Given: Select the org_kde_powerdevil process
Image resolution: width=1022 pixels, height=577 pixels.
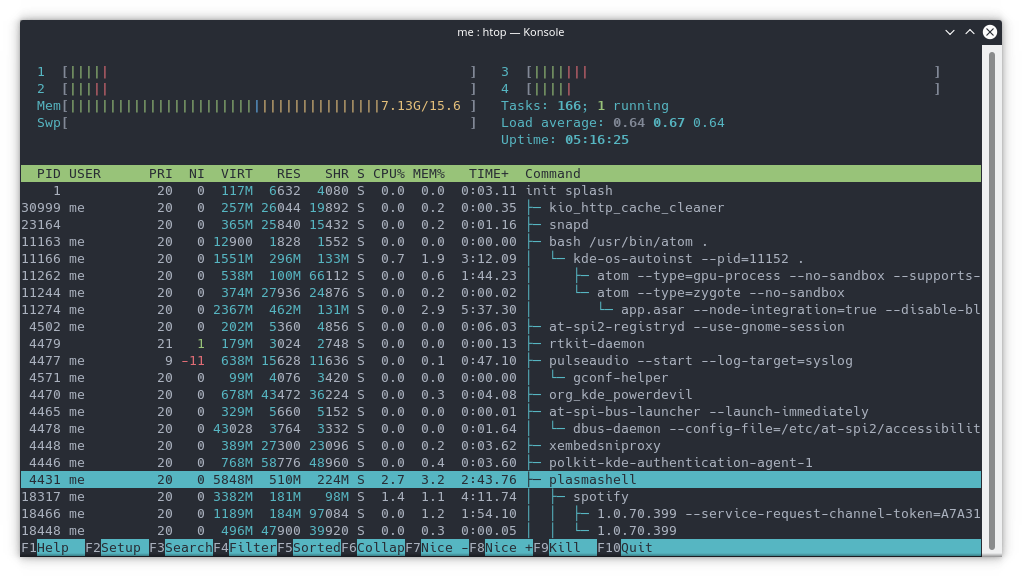Looking at the screenshot, I should coord(501,394).
